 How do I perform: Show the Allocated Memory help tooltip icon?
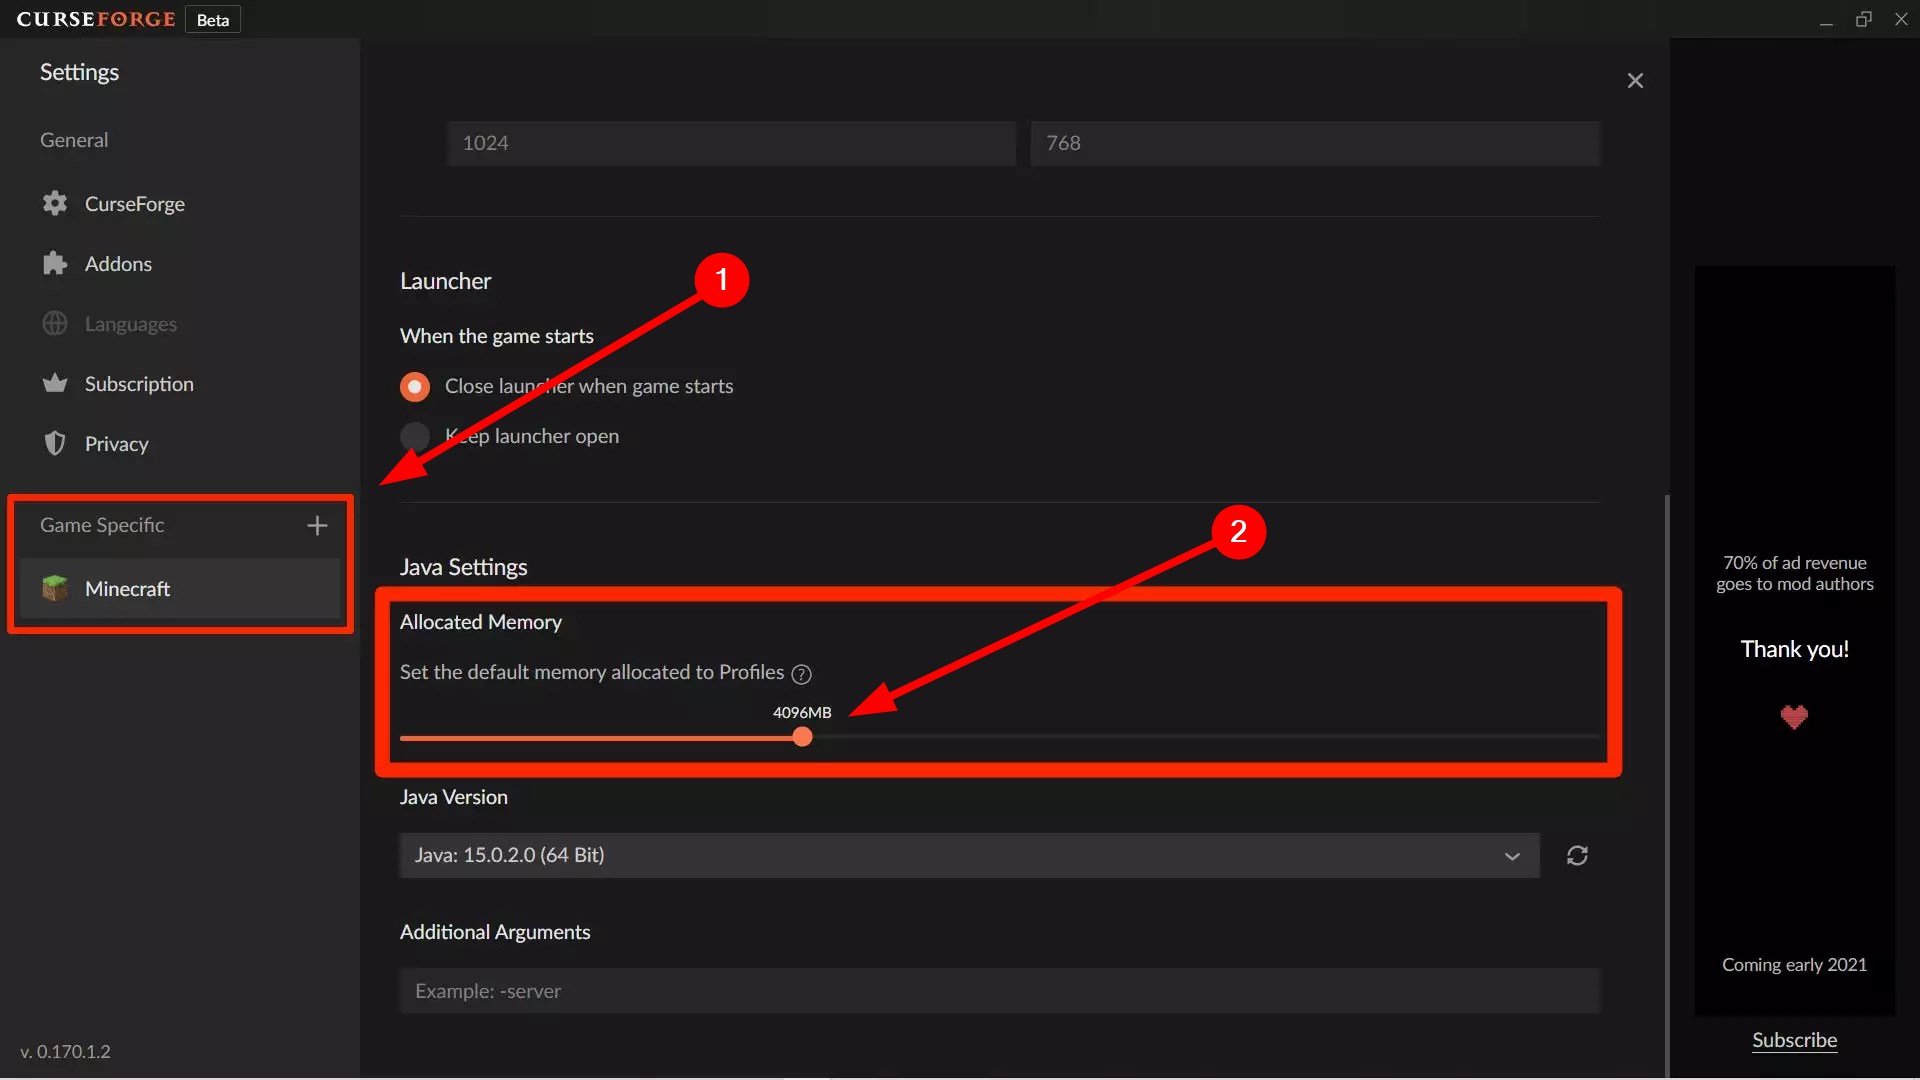tap(801, 674)
